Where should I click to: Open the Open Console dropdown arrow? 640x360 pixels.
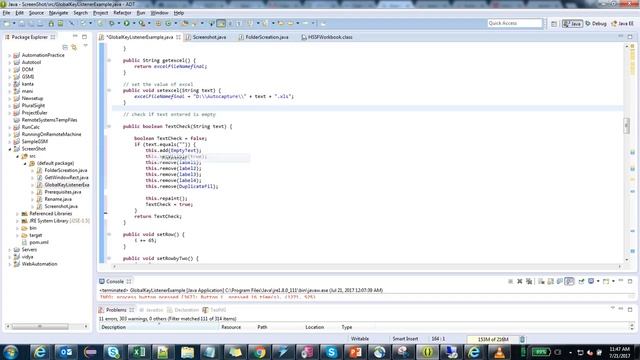(x=613, y=281)
